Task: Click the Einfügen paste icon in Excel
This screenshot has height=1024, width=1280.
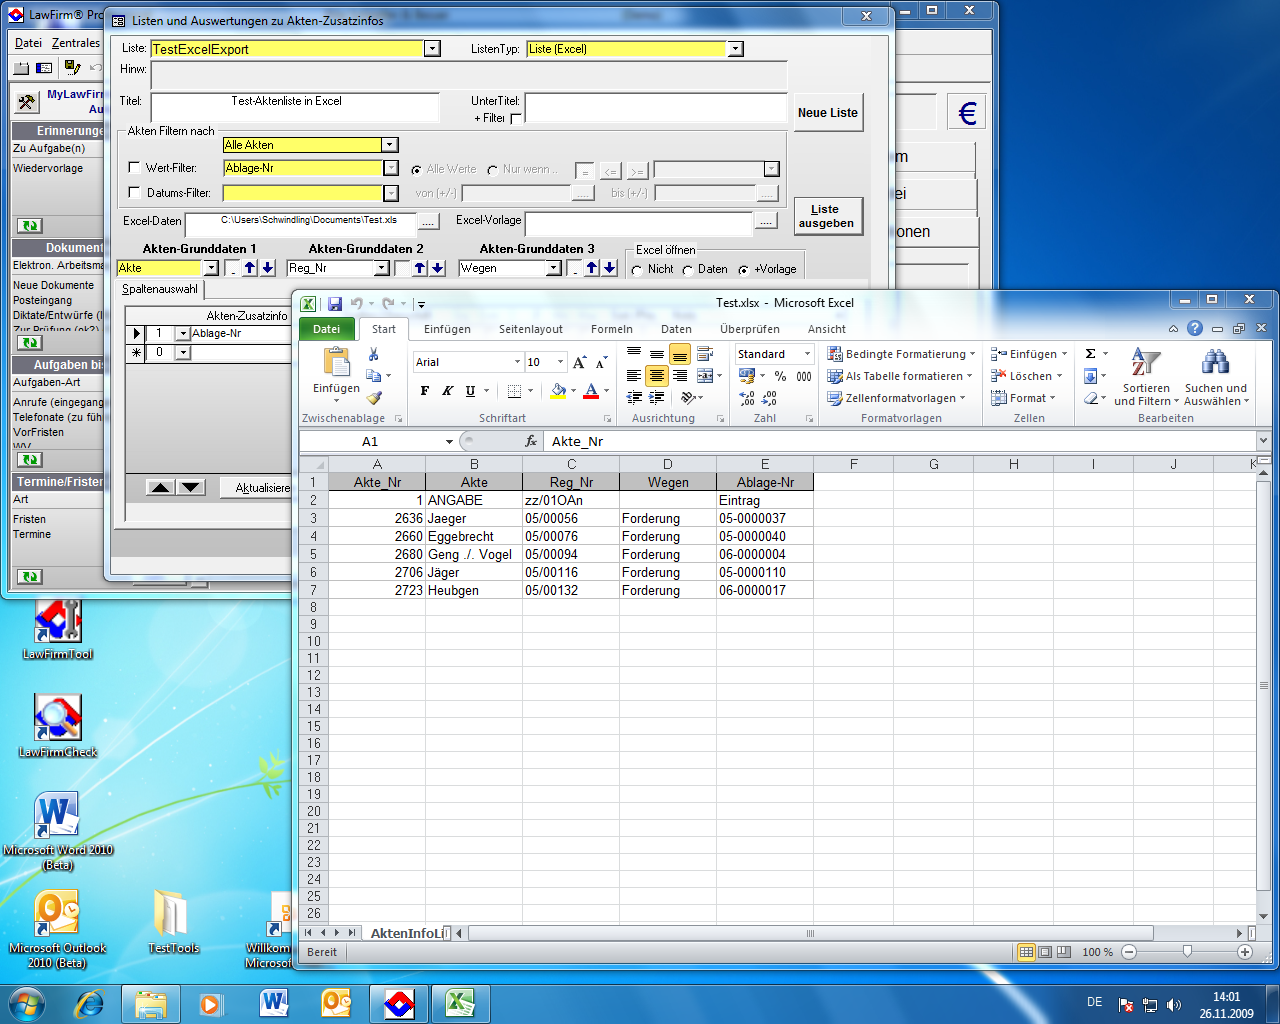Action: pos(337,364)
